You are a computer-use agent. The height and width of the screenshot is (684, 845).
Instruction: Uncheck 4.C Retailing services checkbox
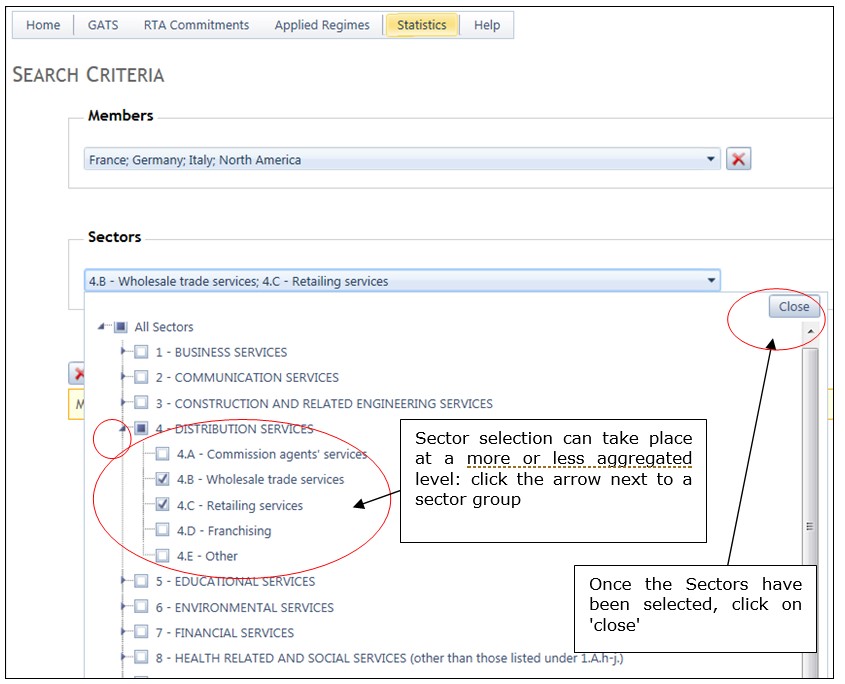(162, 505)
